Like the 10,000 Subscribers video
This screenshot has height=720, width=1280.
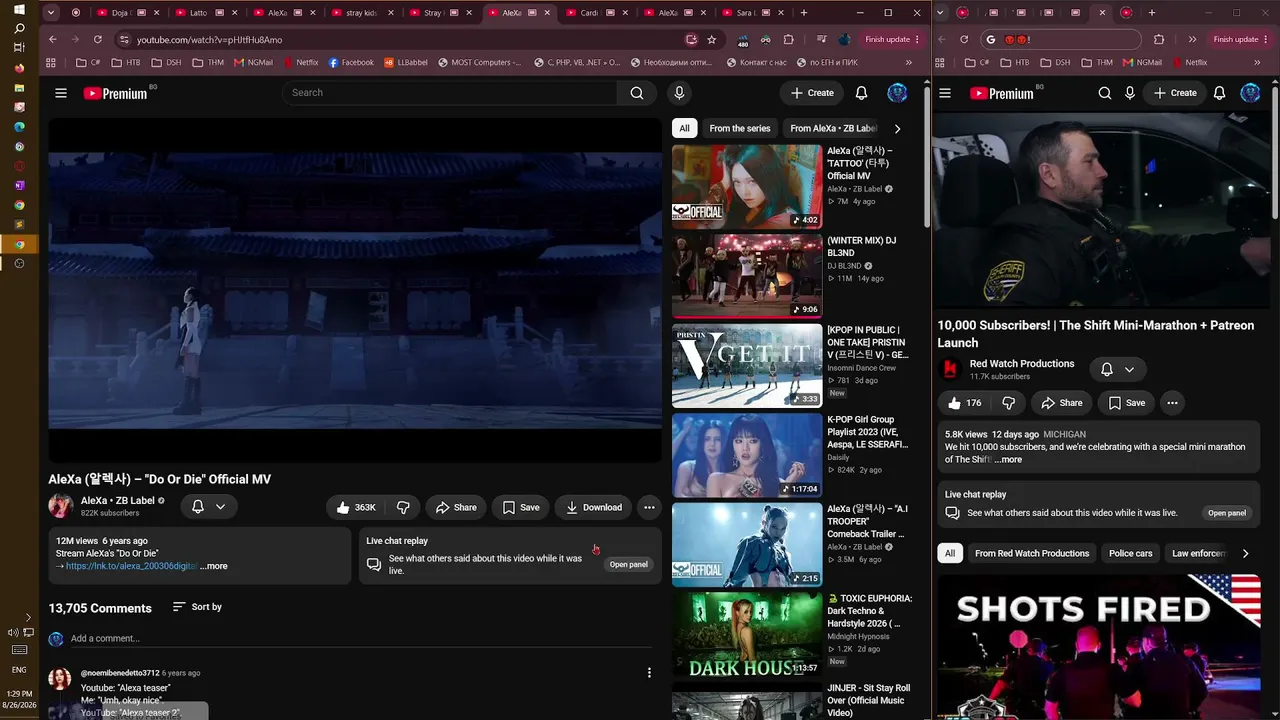click(965, 403)
